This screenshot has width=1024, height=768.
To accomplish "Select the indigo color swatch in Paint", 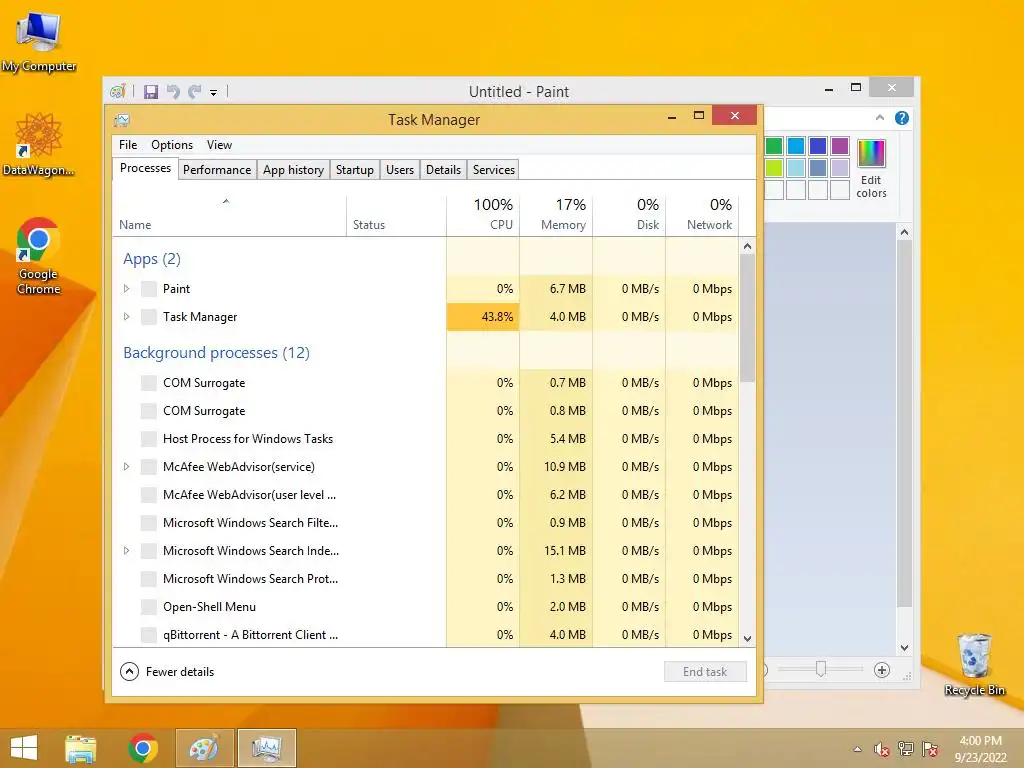I will click(x=818, y=146).
